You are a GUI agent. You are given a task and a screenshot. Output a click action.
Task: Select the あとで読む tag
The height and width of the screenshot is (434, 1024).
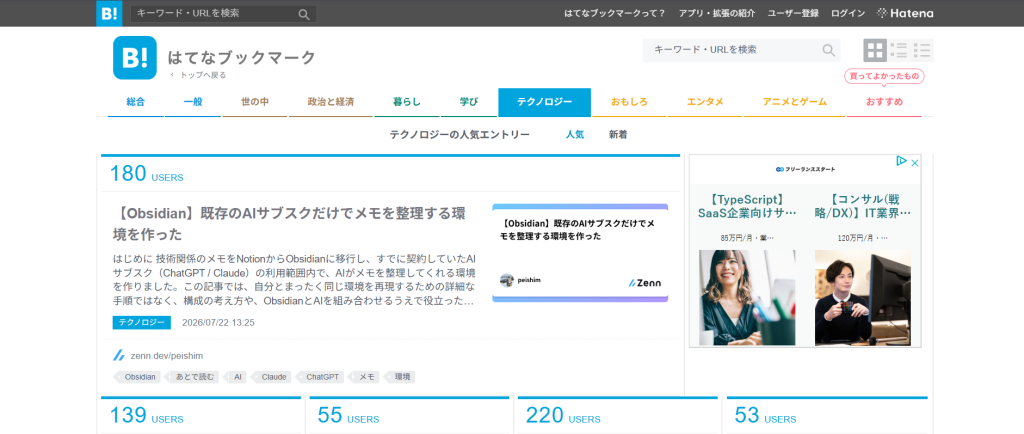tap(193, 377)
